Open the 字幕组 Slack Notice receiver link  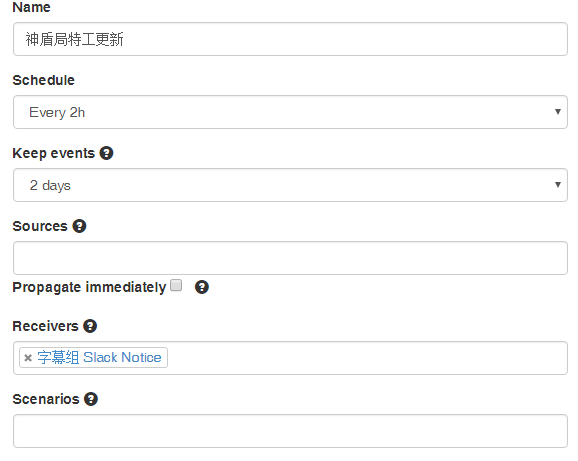(99, 357)
